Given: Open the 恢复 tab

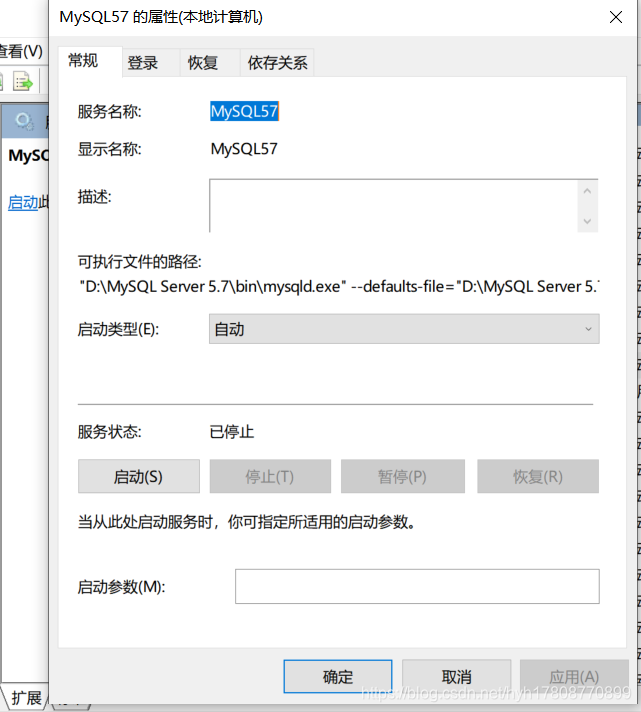Looking at the screenshot, I should (x=210, y=63).
